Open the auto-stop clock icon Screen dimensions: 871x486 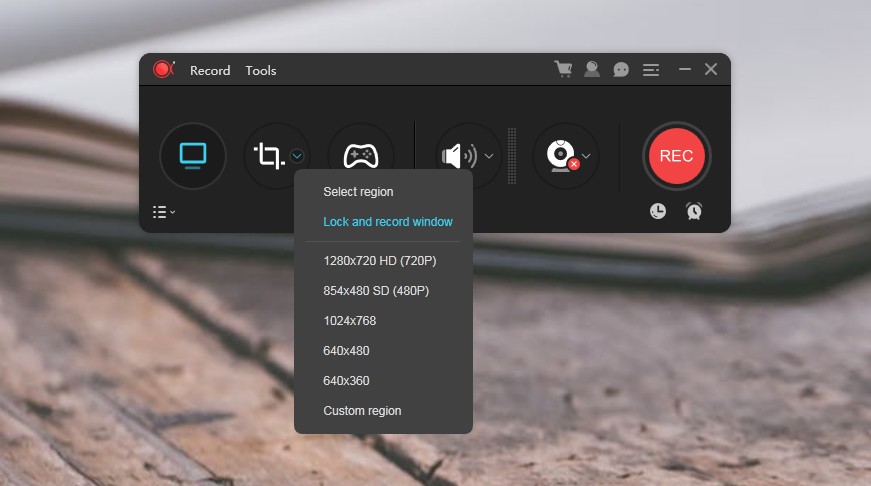tap(658, 211)
